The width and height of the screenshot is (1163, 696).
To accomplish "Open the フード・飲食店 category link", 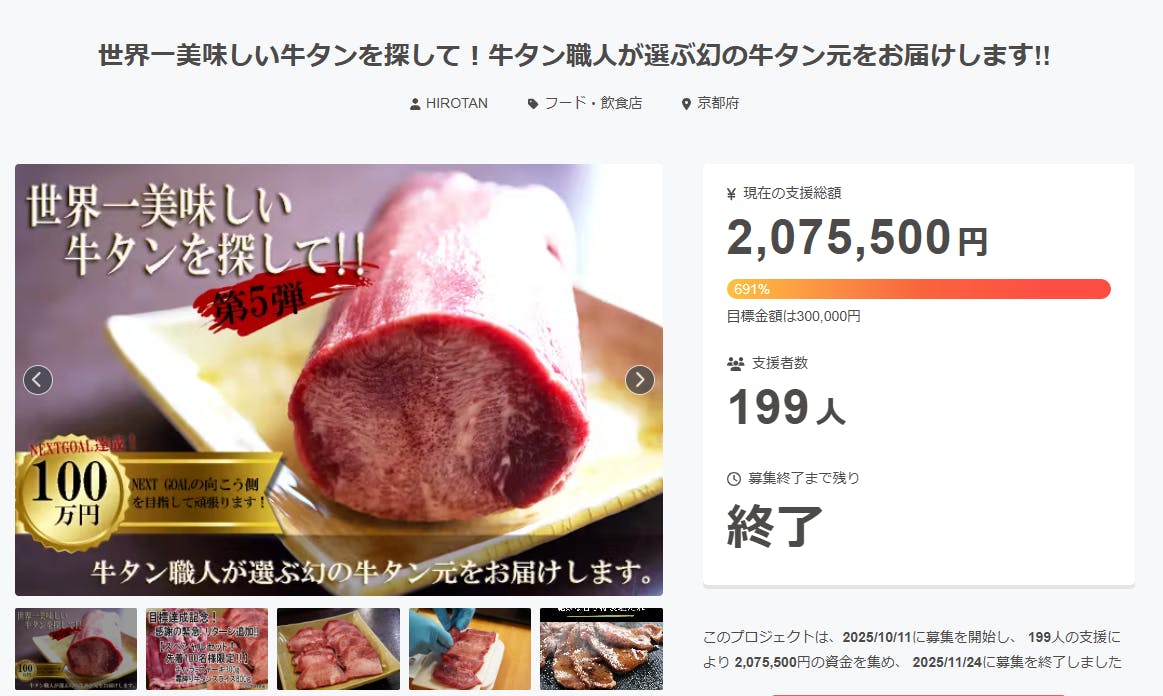I will click(x=593, y=103).
